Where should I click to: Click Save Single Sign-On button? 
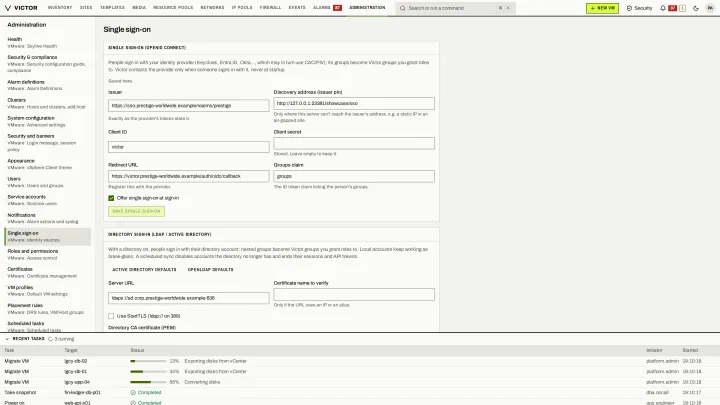pos(136,211)
